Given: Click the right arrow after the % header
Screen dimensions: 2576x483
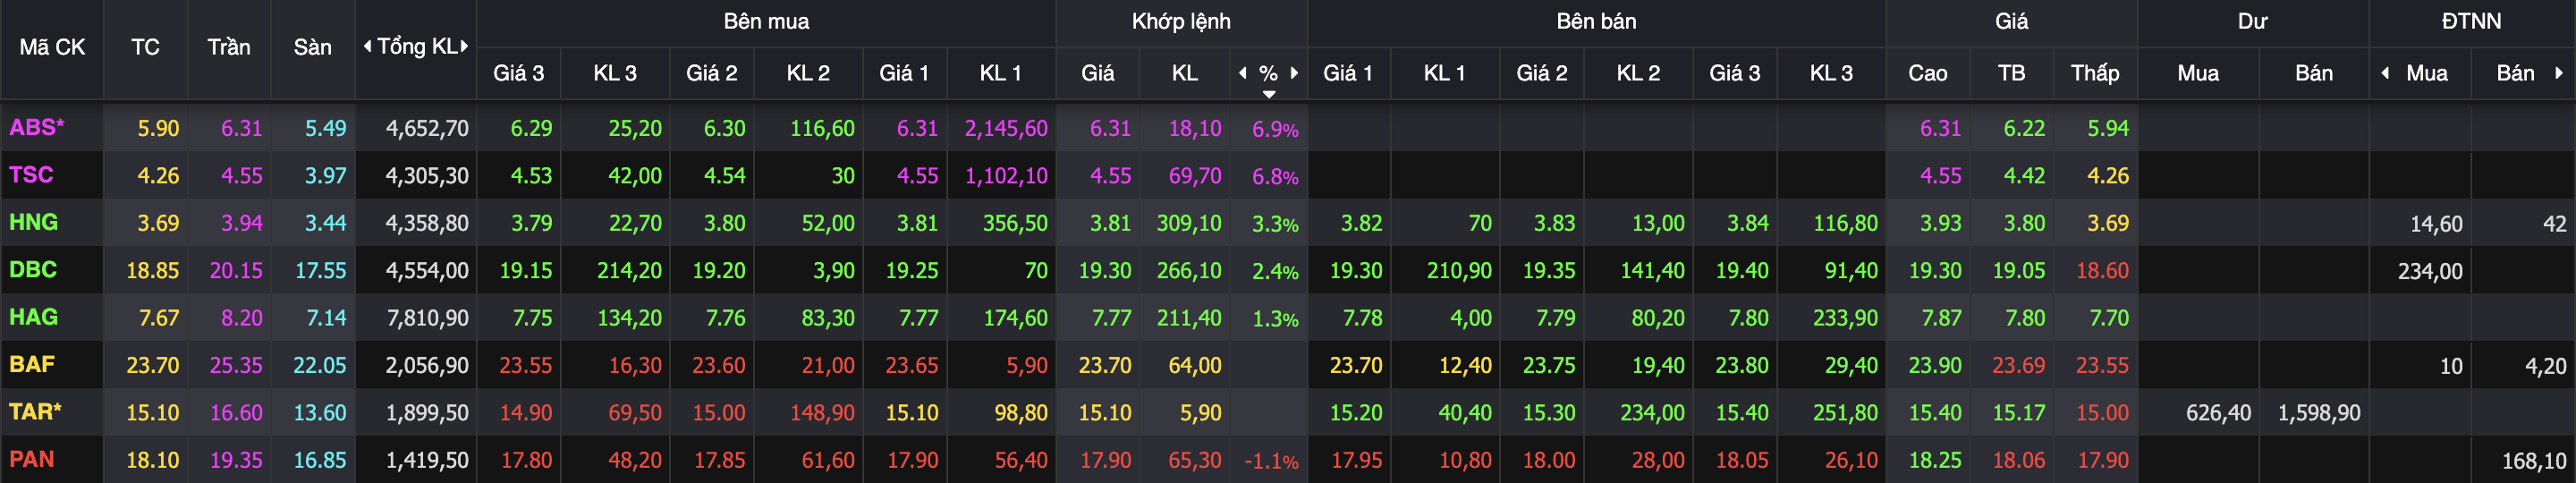Looking at the screenshot, I should tap(1294, 73).
